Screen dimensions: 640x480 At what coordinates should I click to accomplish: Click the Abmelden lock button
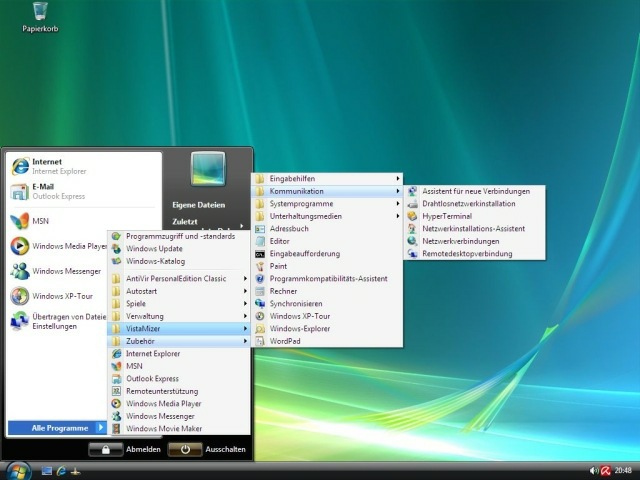(x=105, y=449)
